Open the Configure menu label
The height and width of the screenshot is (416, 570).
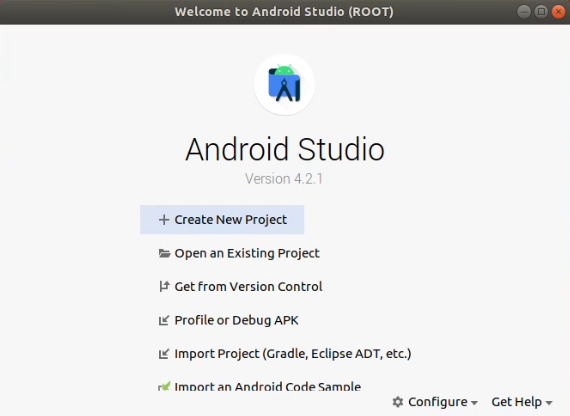click(438, 402)
